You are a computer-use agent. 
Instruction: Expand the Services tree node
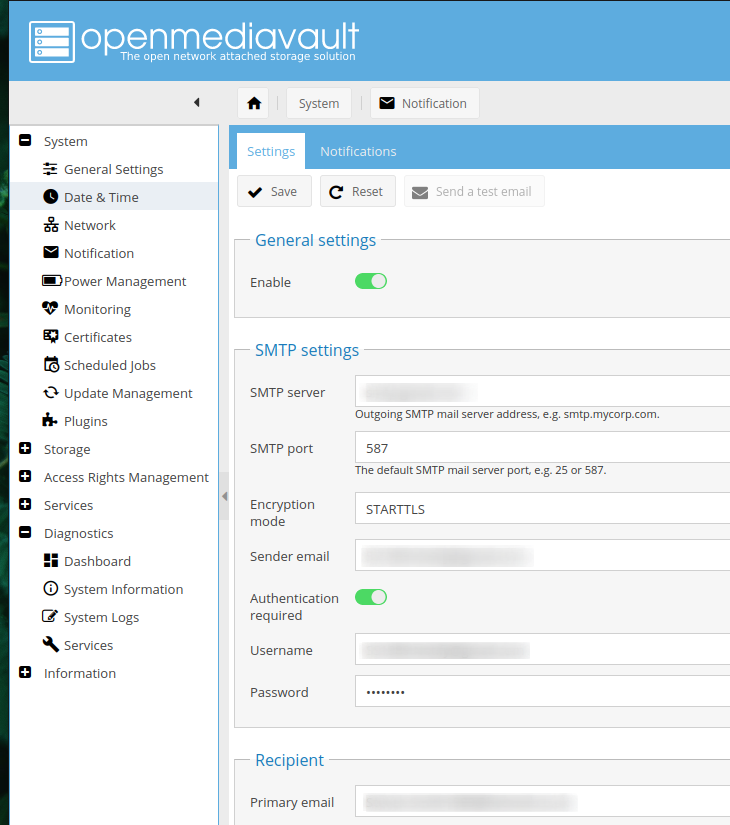click(25, 504)
